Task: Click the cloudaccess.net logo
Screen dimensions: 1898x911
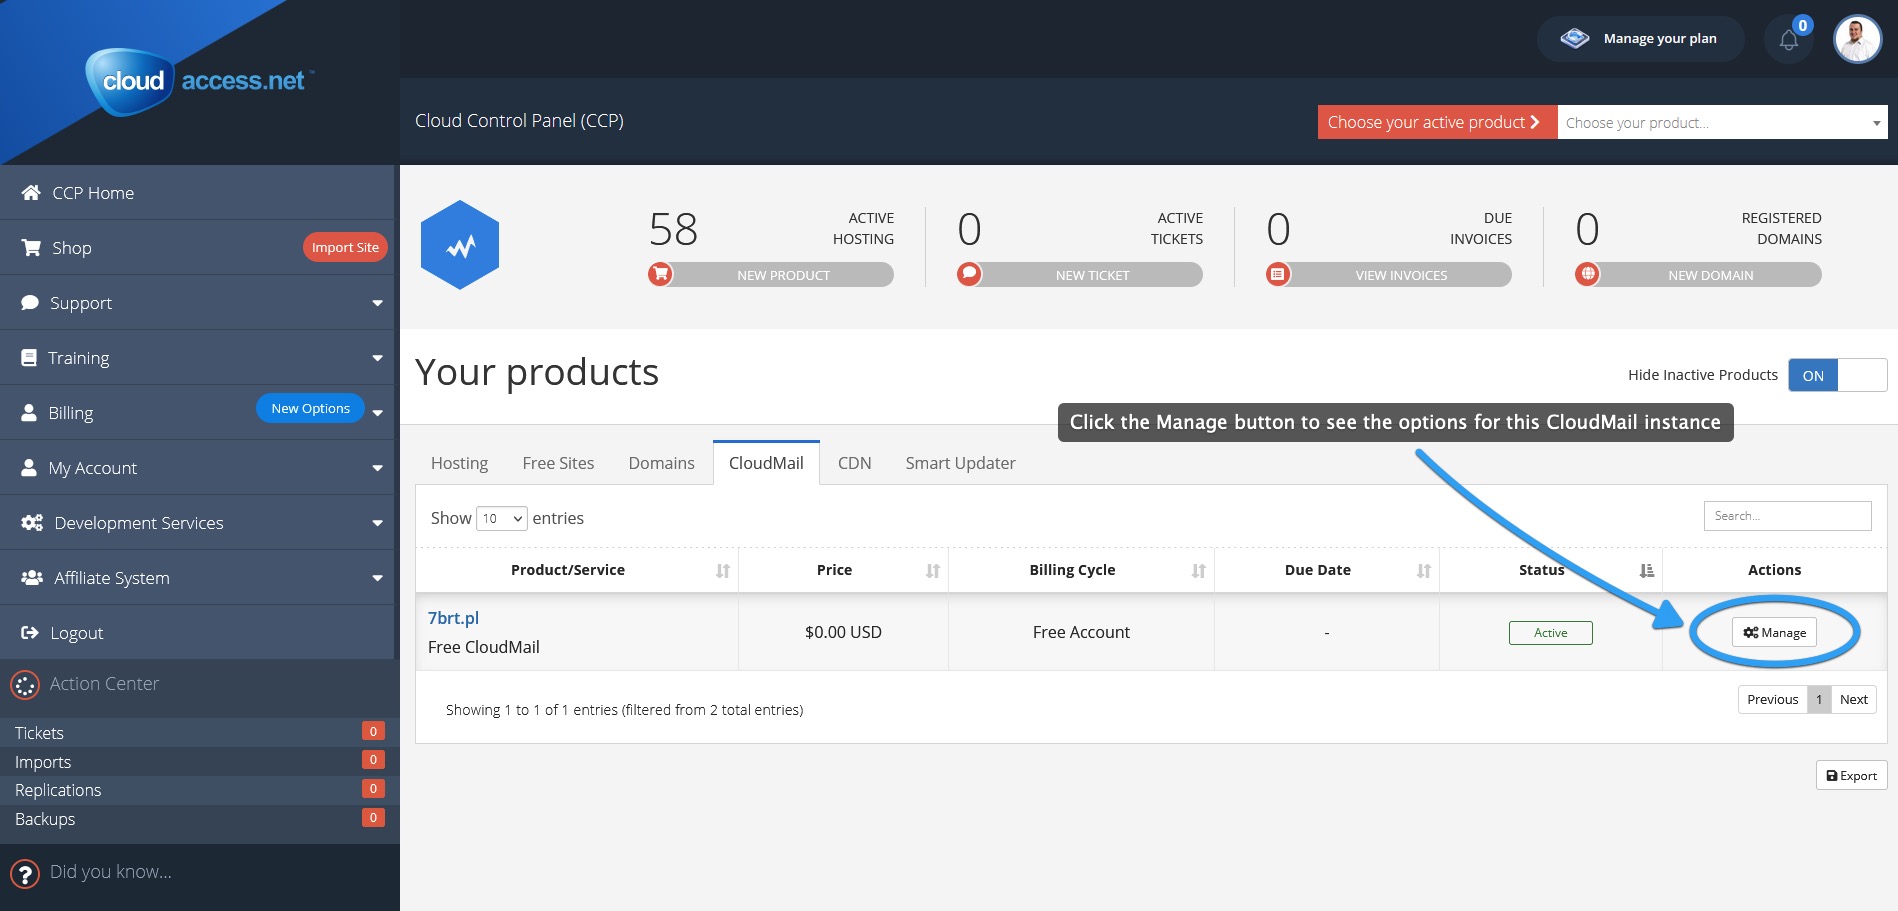Action: (x=200, y=81)
